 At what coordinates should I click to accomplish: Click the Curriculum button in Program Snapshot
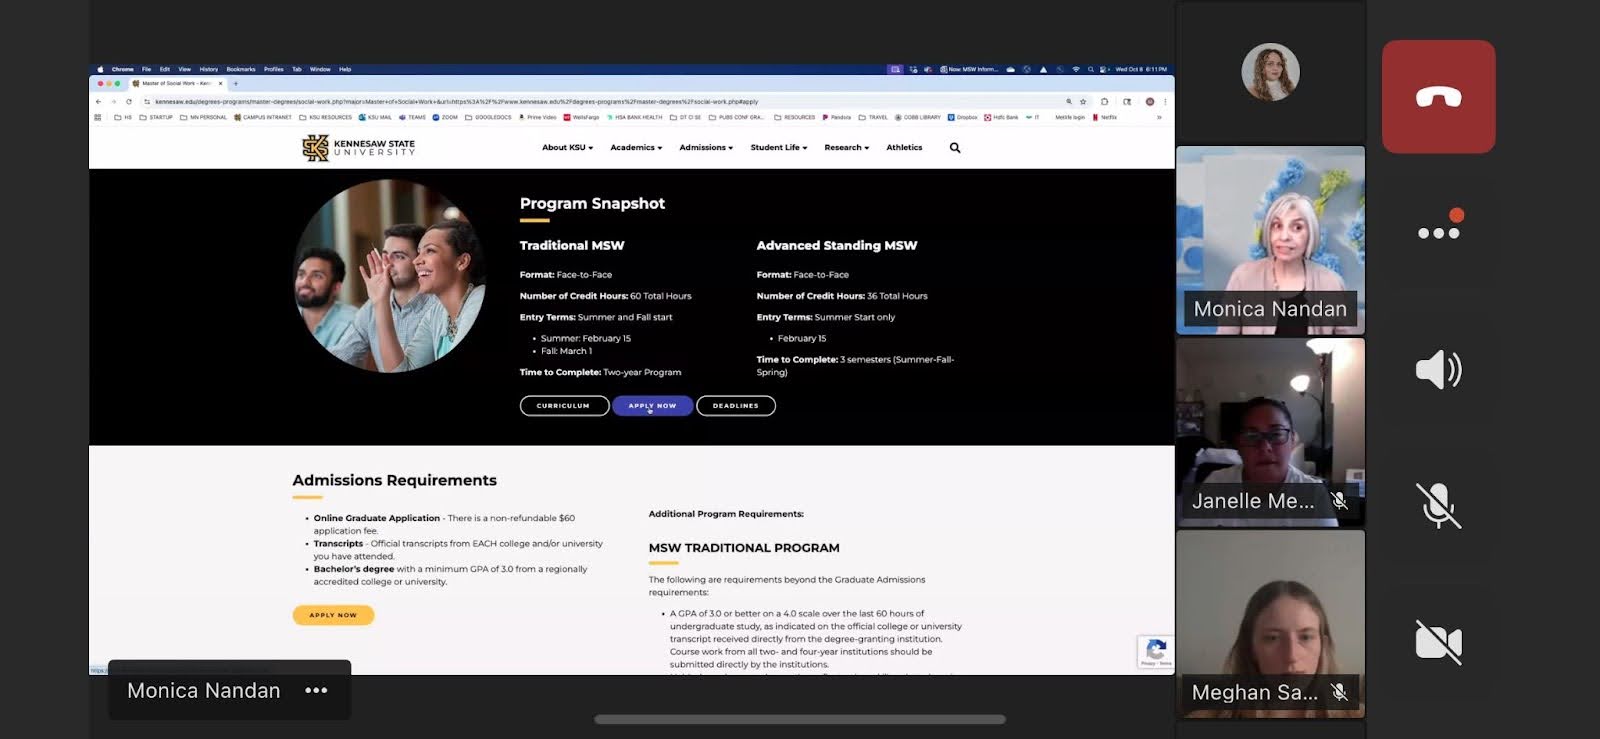[x=564, y=406]
